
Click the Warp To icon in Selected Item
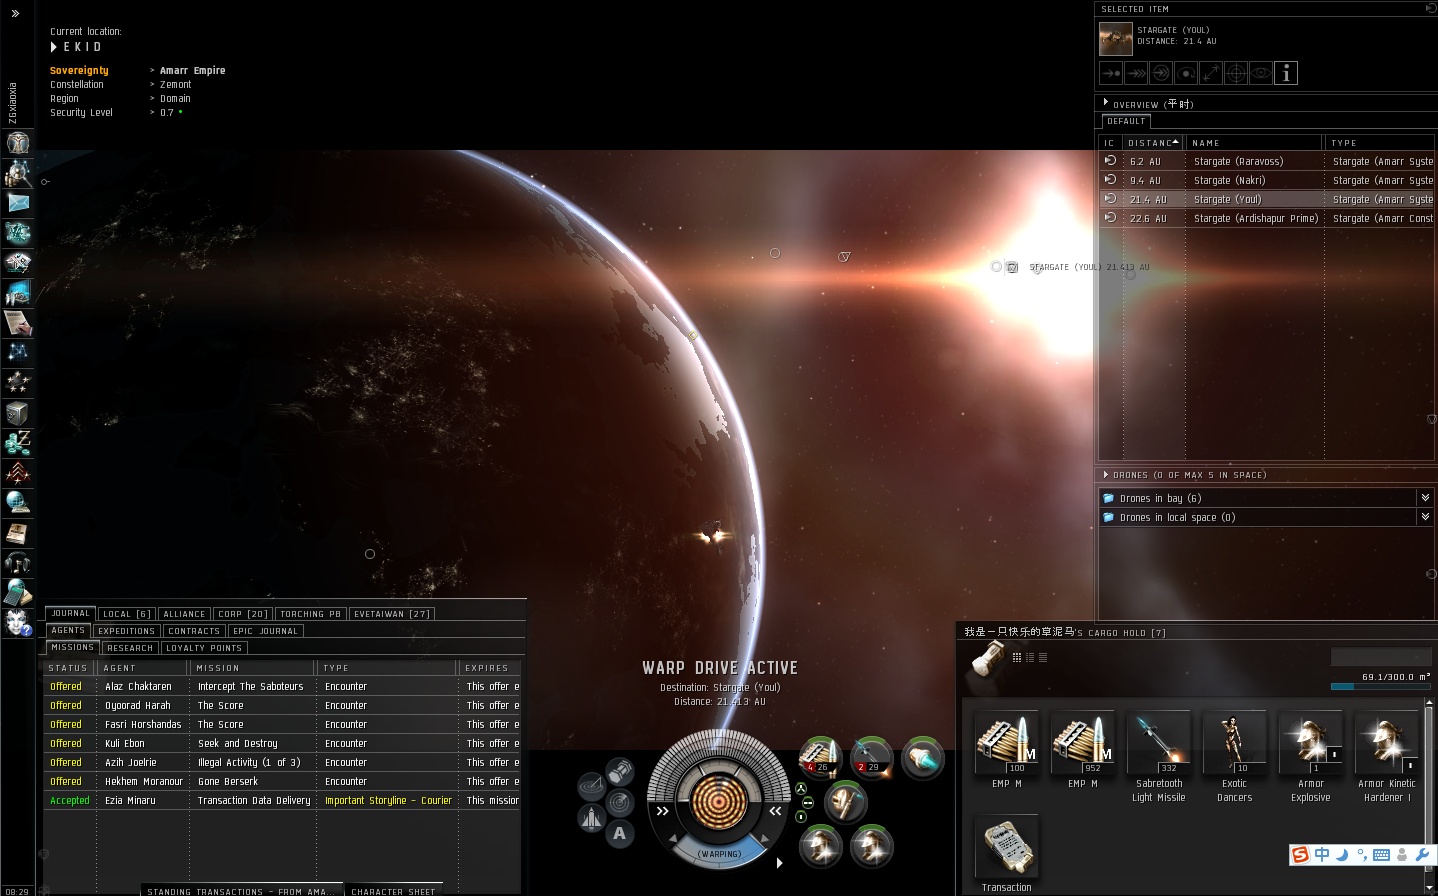[x=1136, y=73]
